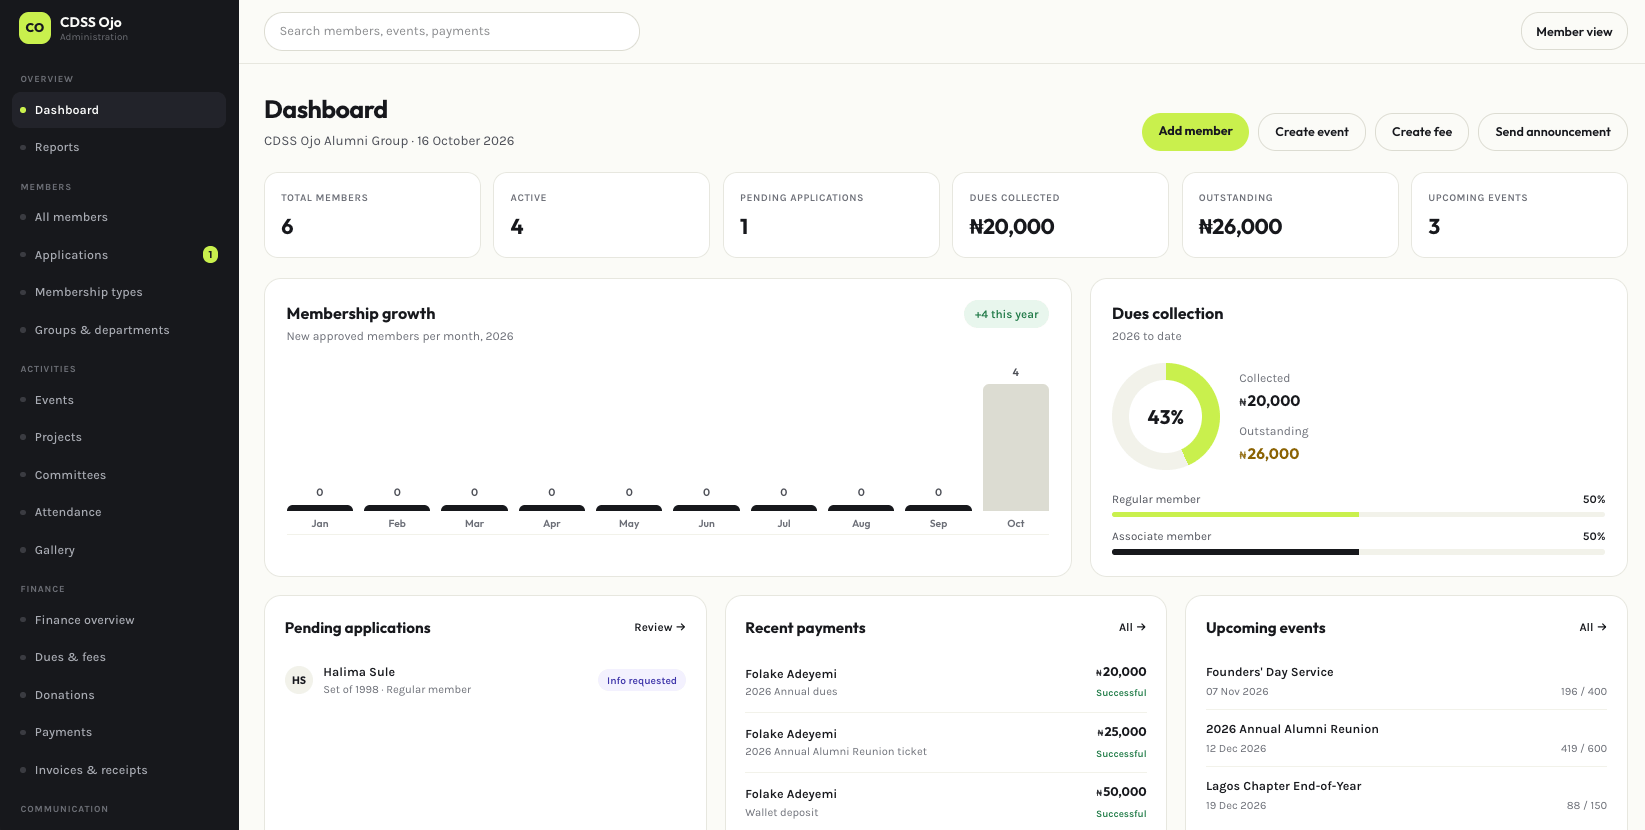1645x830 pixels.
Task: Open Payments in the sidebar
Action: (119, 732)
